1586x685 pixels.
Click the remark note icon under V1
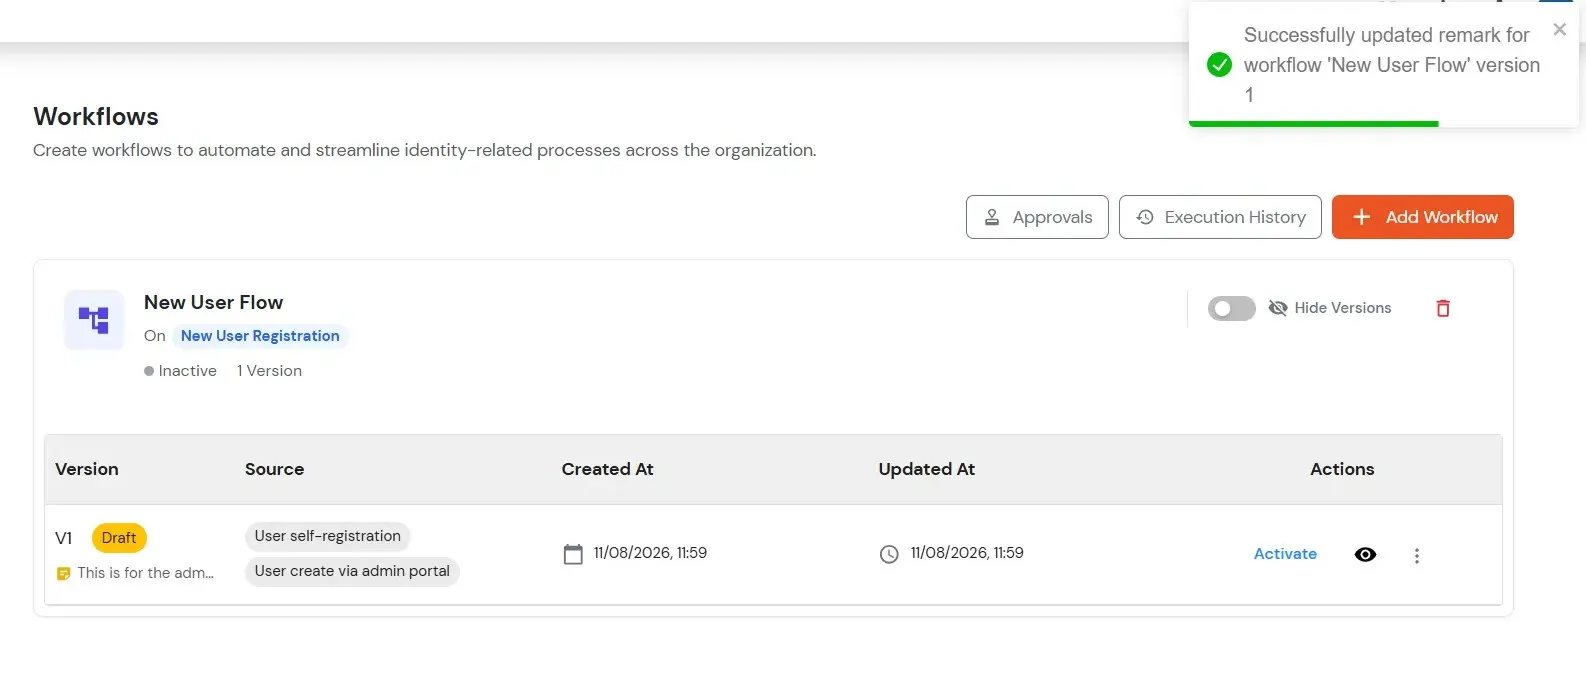[64, 573]
